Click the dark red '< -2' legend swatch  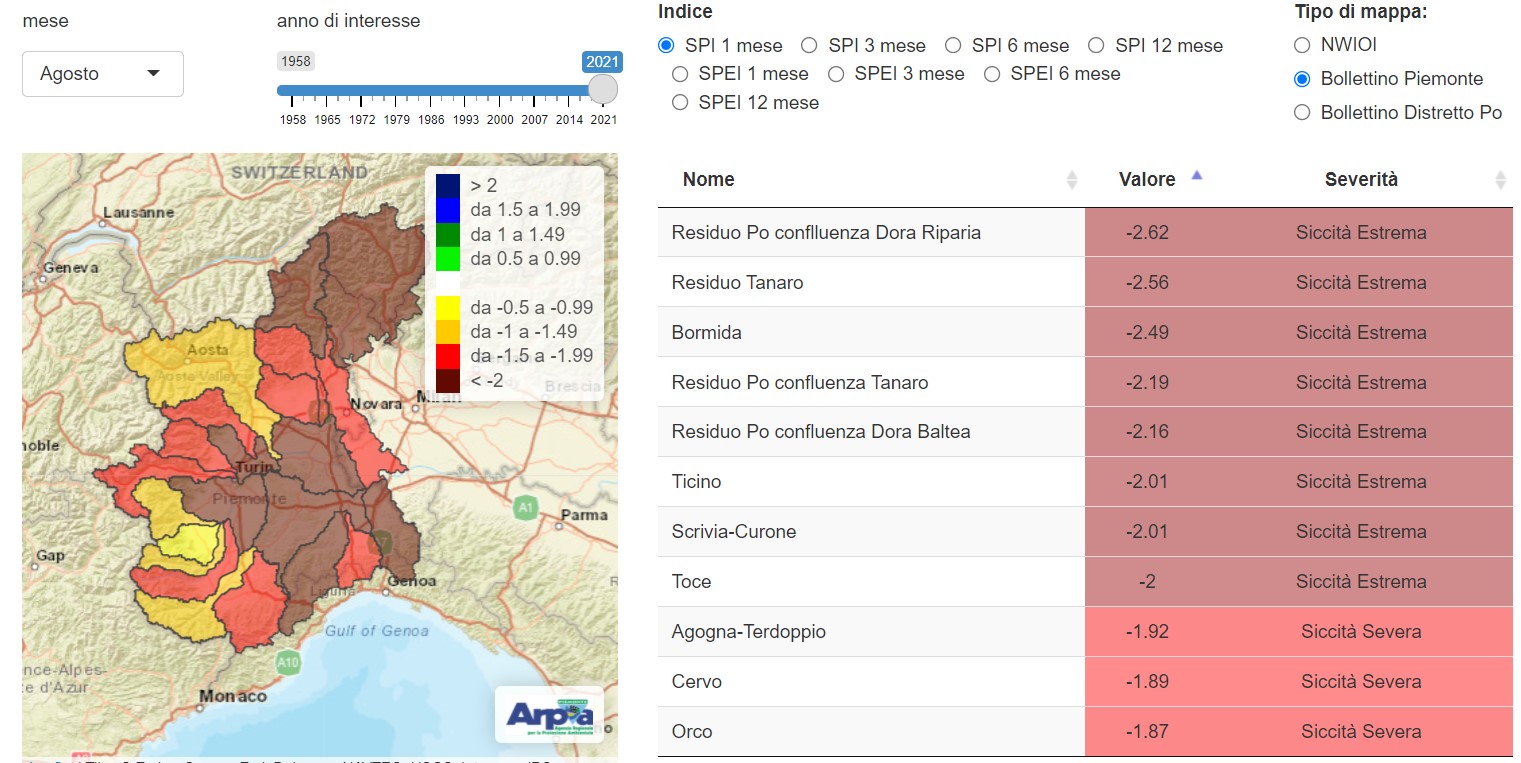tap(448, 380)
